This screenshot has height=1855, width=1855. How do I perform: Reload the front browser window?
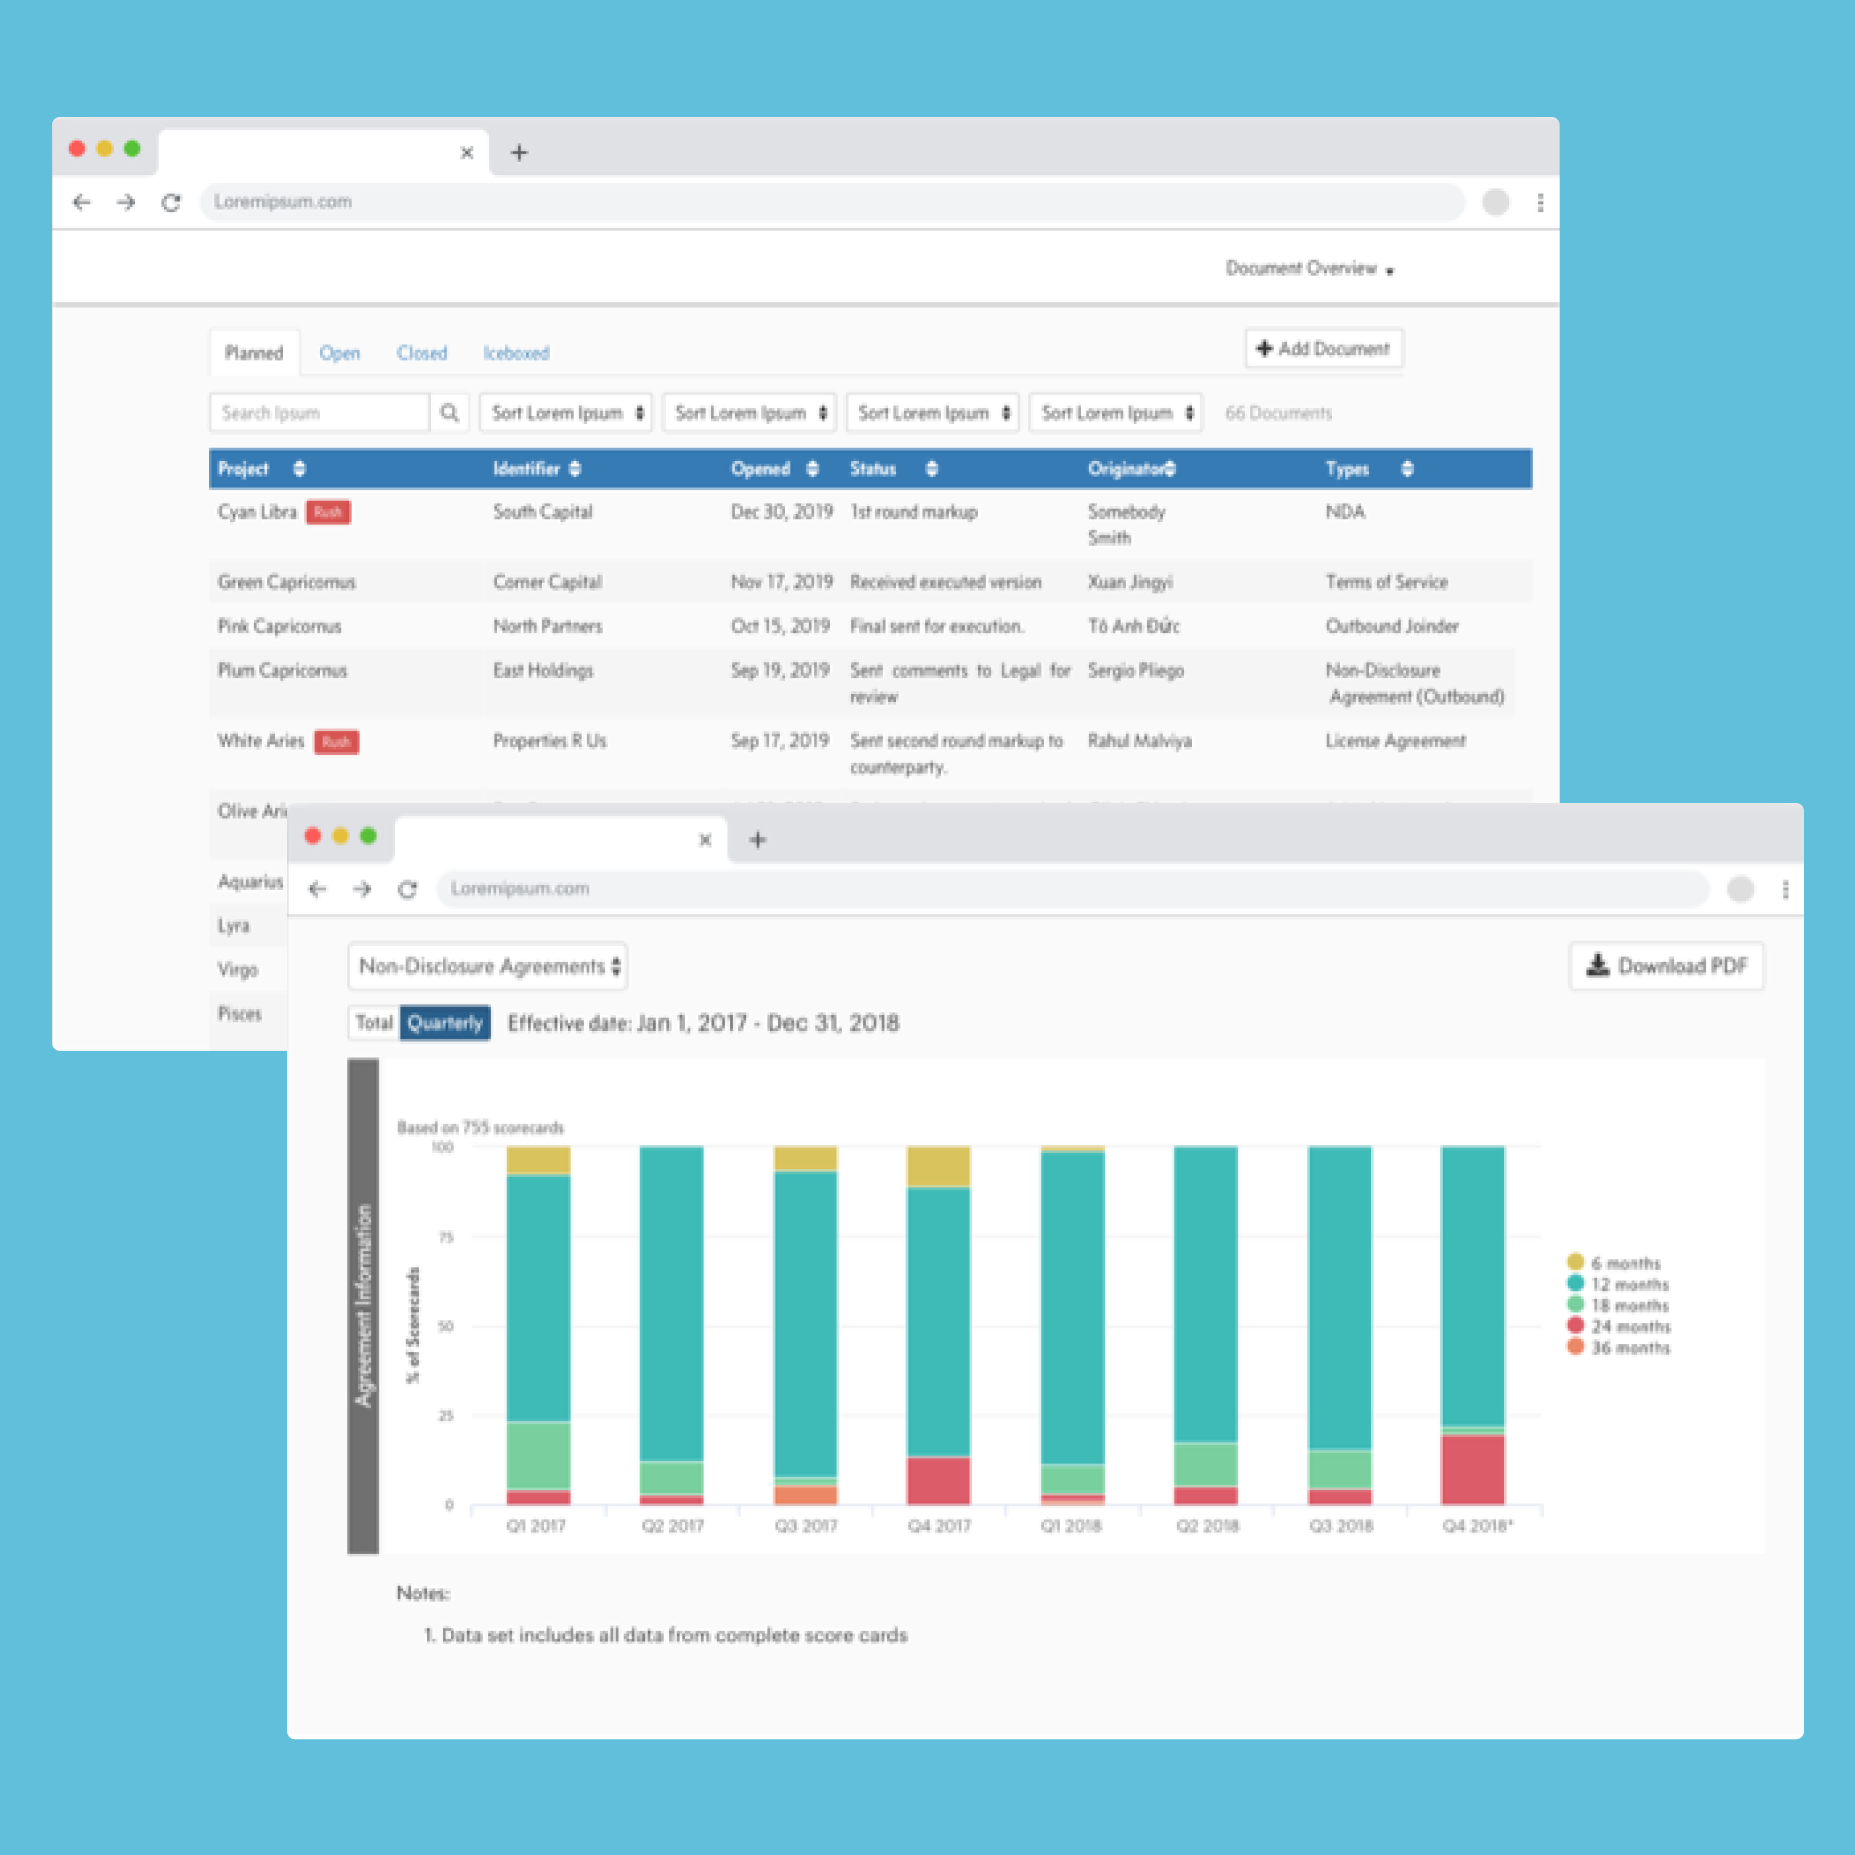[x=407, y=889]
